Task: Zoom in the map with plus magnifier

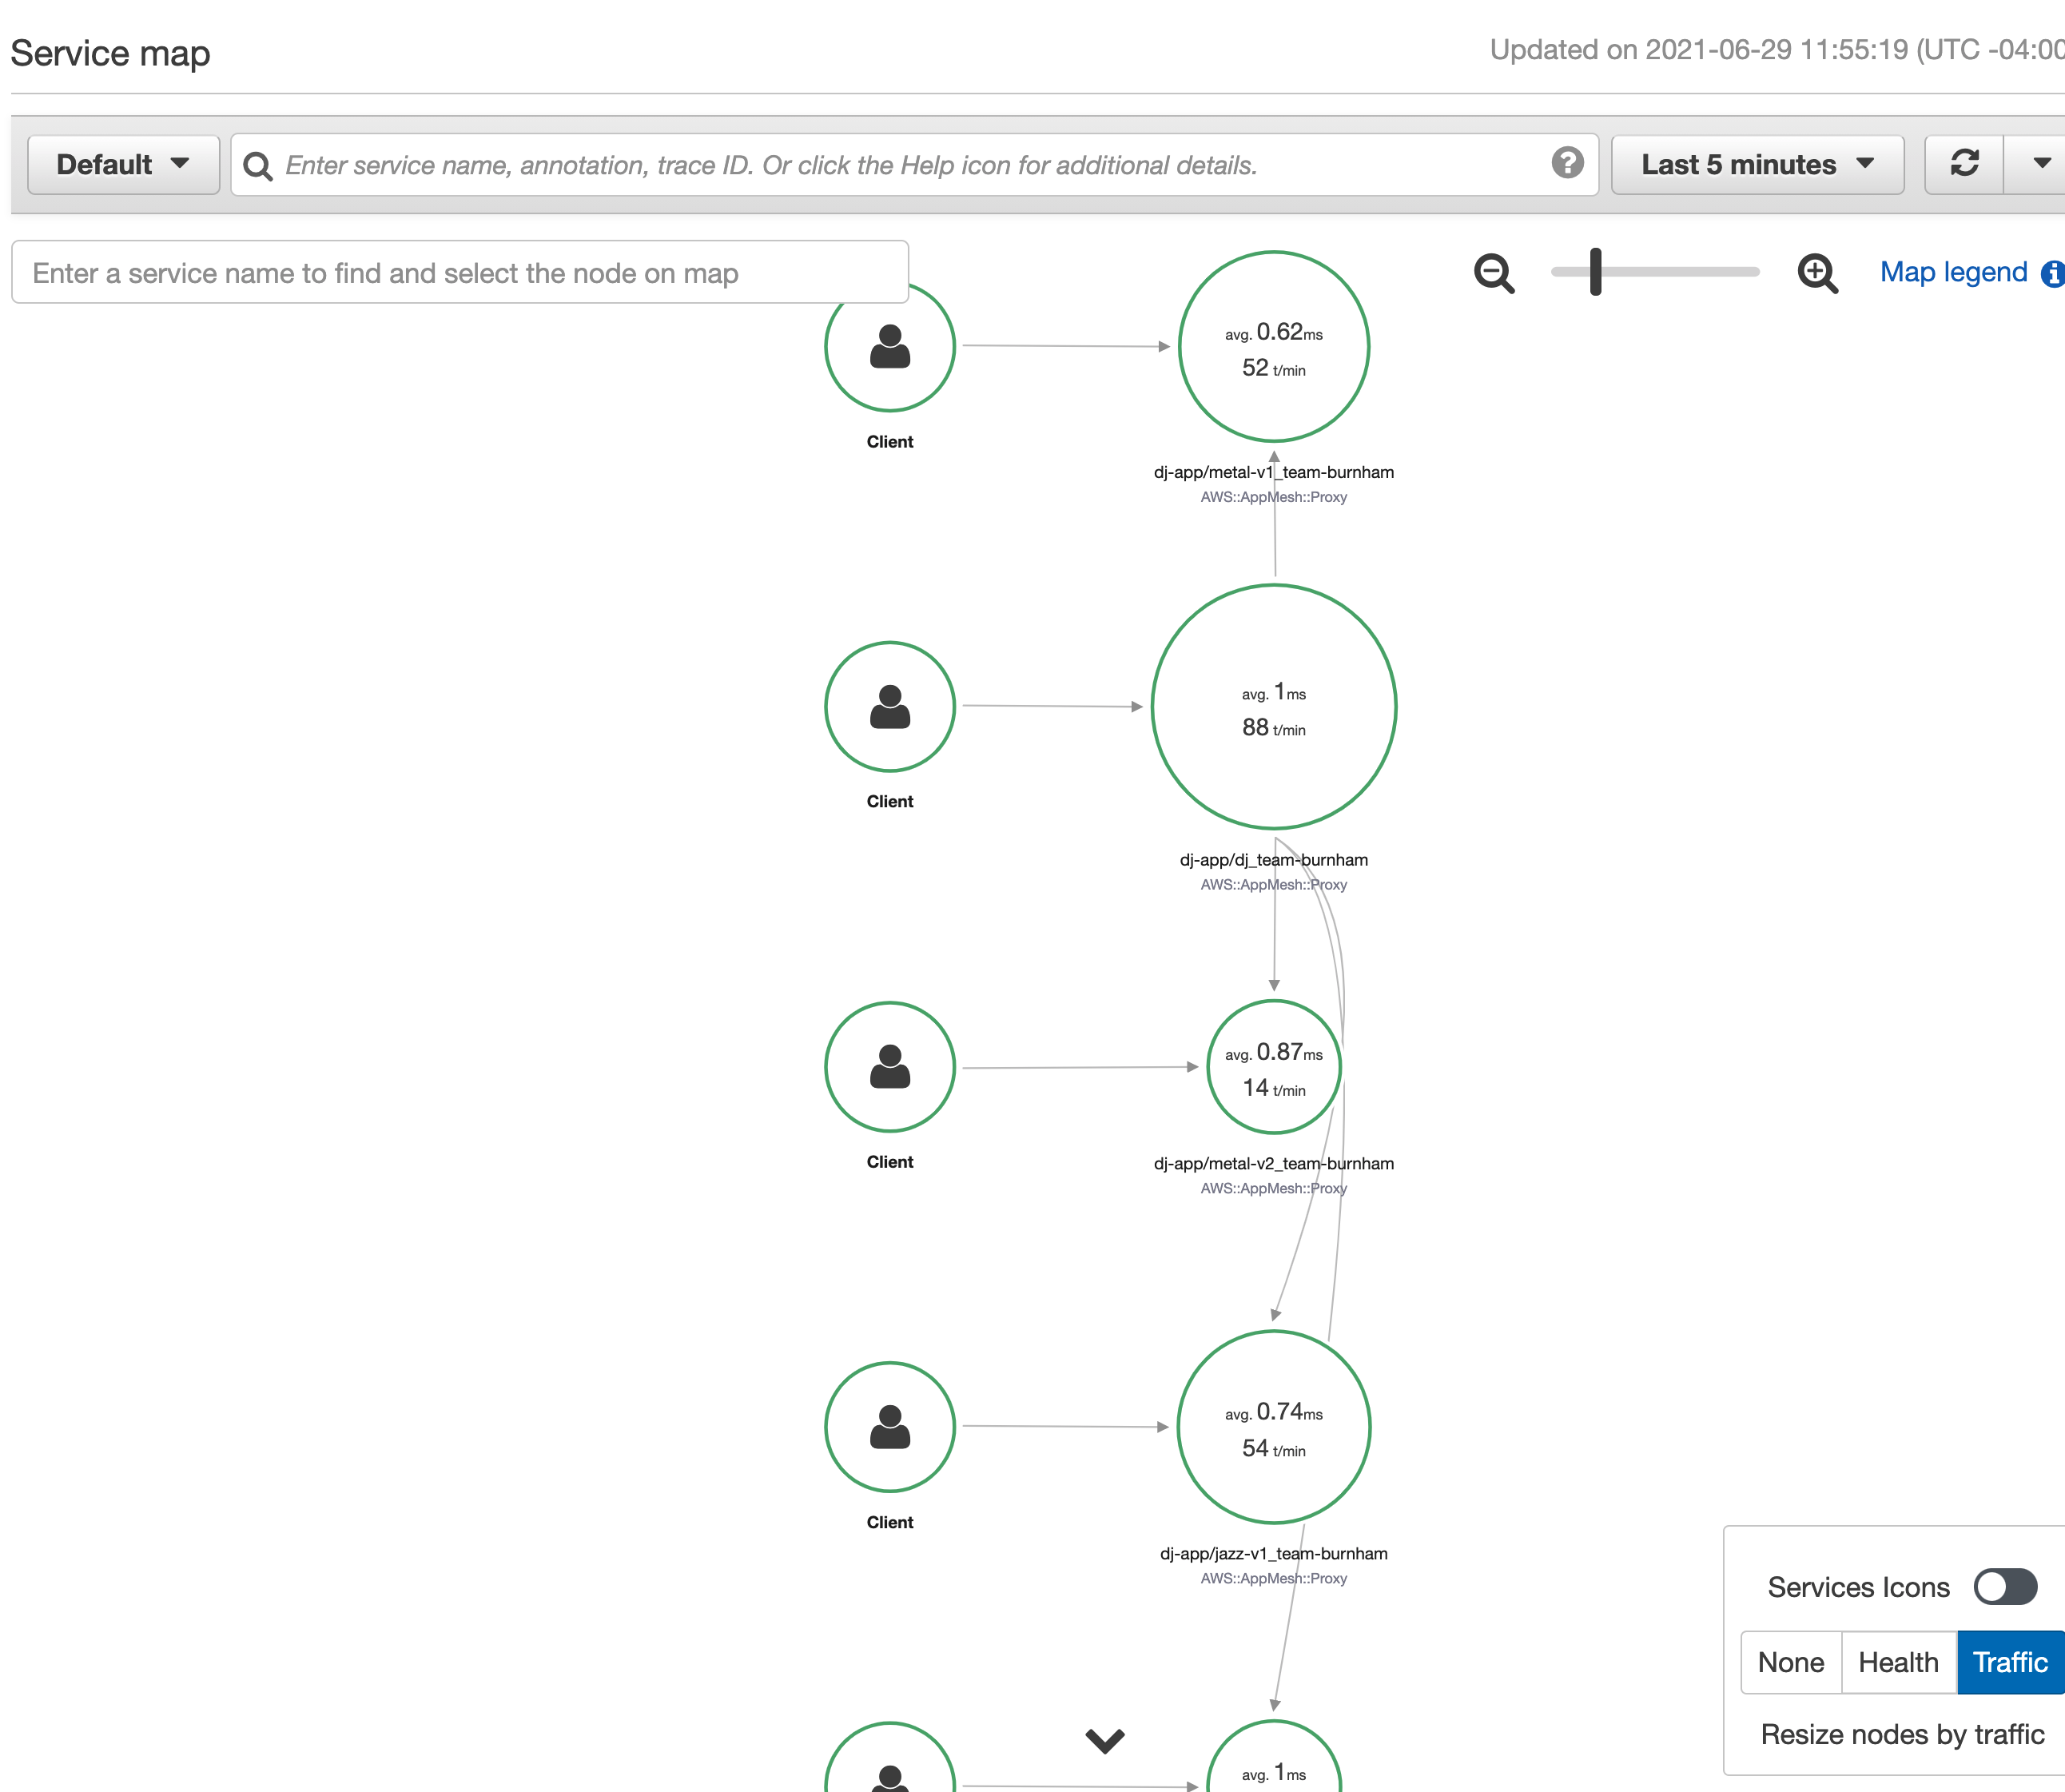Action: [1817, 273]
